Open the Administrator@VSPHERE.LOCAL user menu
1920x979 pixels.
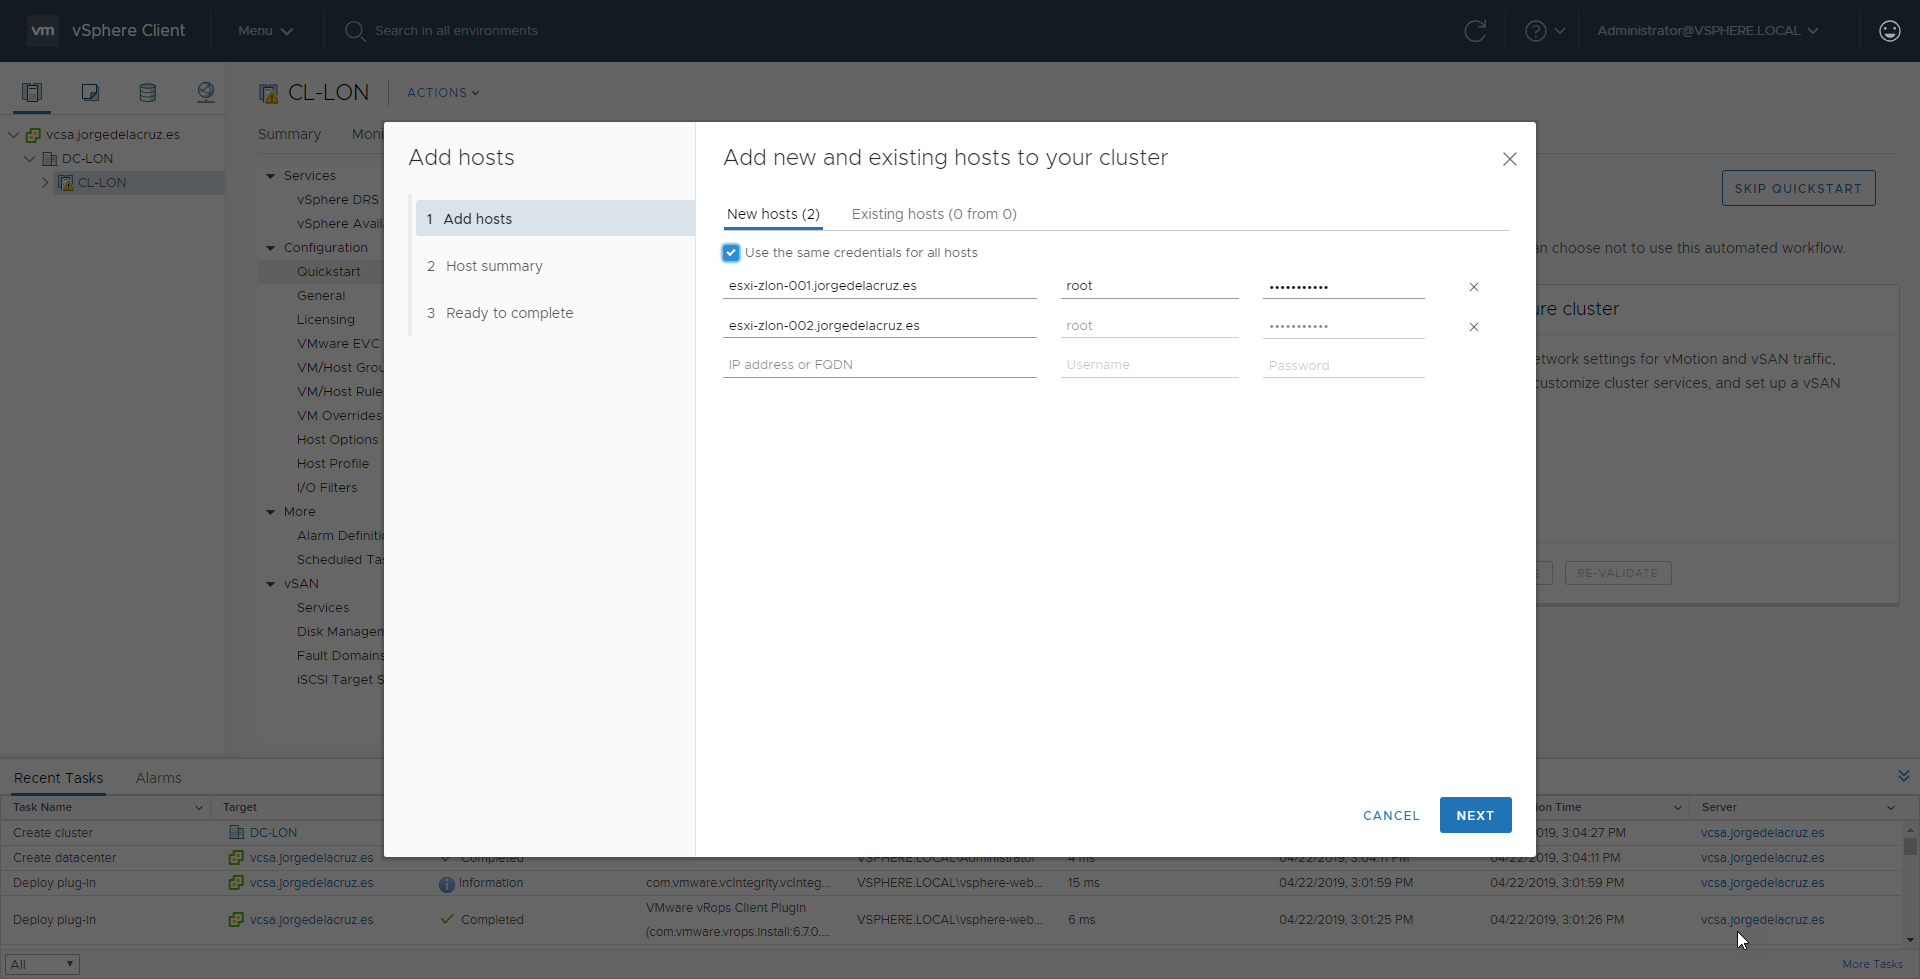(x=1708, y=31)
